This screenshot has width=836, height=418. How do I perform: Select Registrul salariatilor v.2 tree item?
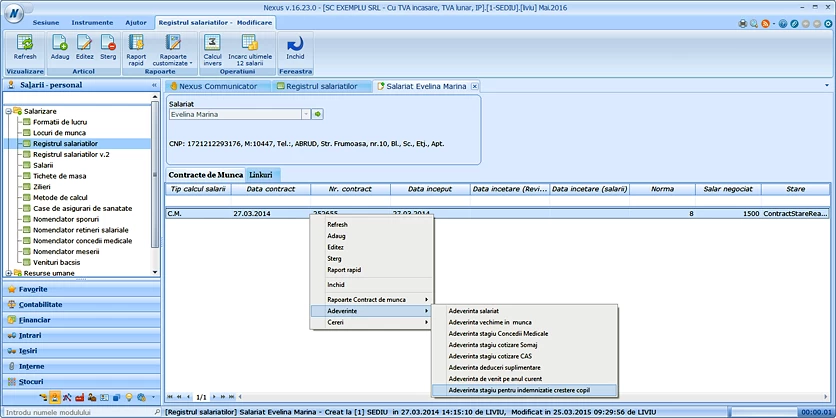[x=71, y=154]
